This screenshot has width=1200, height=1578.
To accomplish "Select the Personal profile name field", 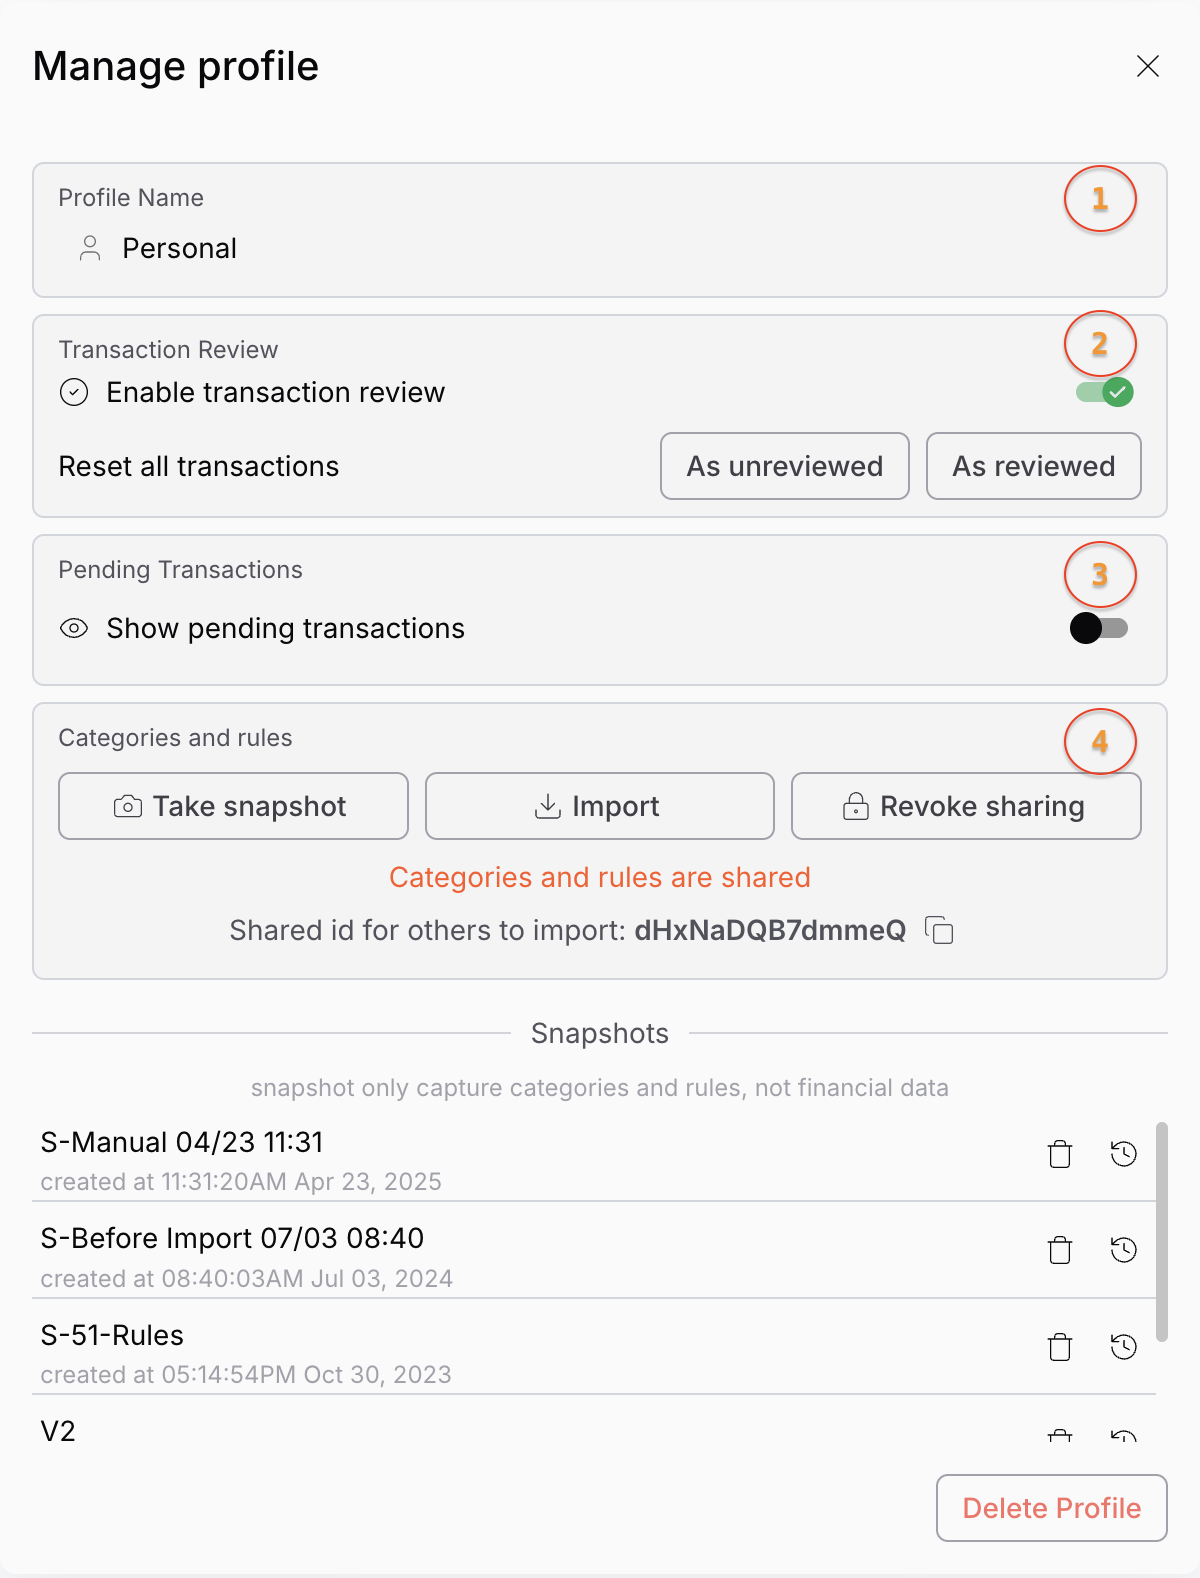I will click(x=180, y=248).
